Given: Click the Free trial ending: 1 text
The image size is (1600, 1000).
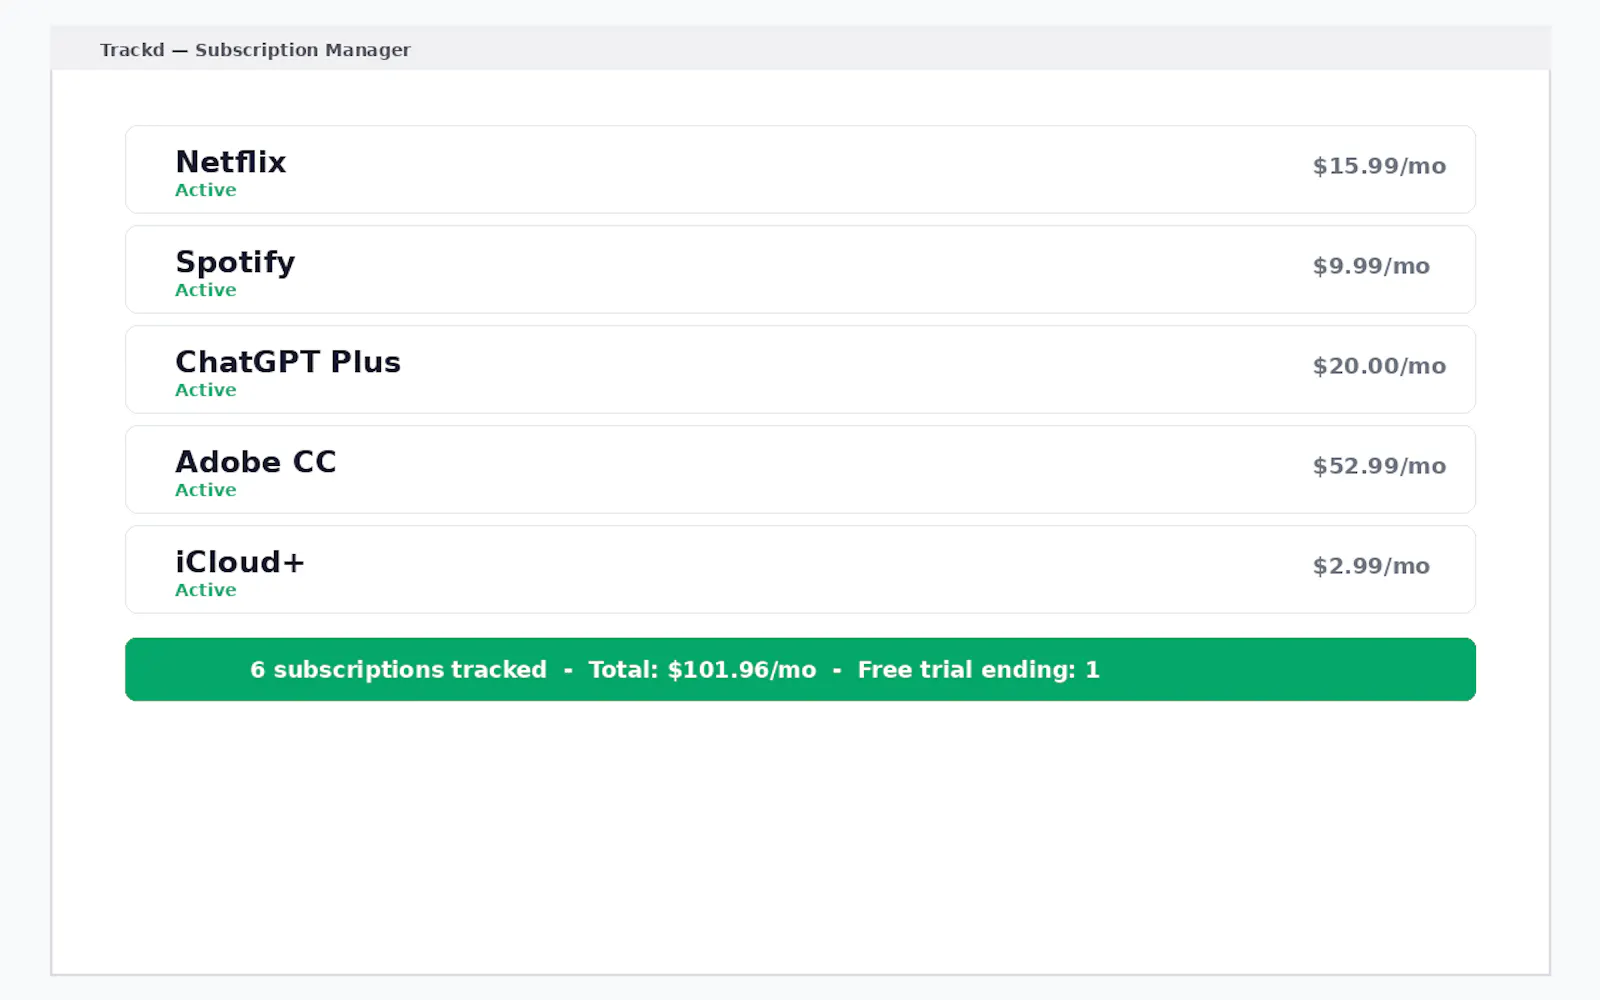Looking at the screenshot, I should (978, 670).
